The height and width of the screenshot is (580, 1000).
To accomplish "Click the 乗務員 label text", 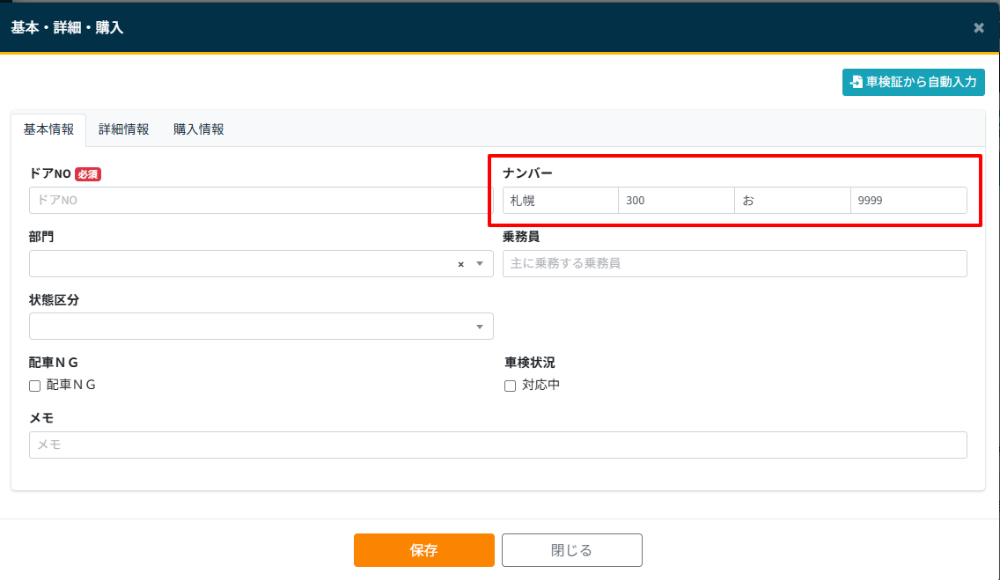I will click(521, 237).
